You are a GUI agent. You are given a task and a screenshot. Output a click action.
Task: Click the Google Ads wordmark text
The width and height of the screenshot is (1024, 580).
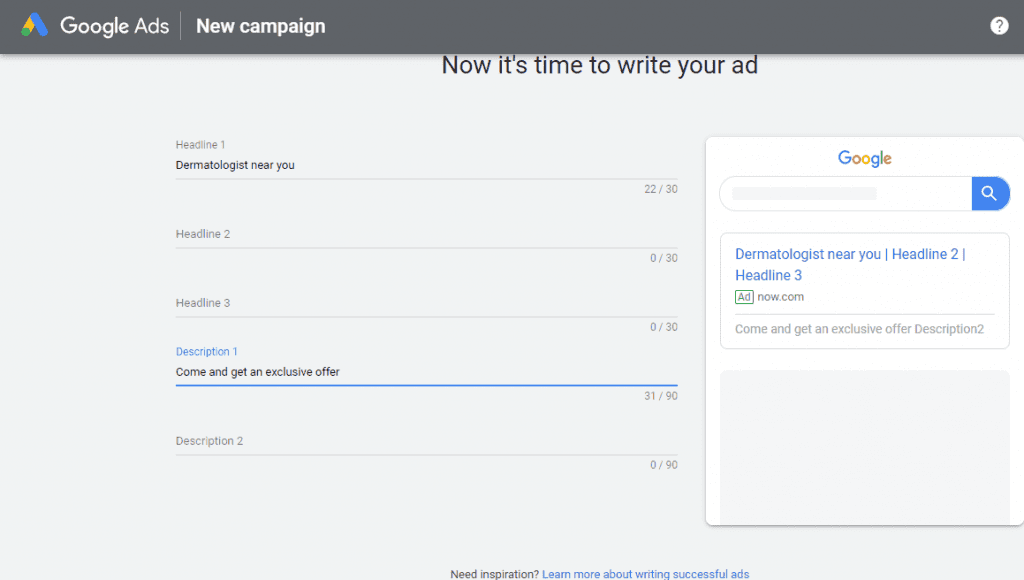point(114,26)
